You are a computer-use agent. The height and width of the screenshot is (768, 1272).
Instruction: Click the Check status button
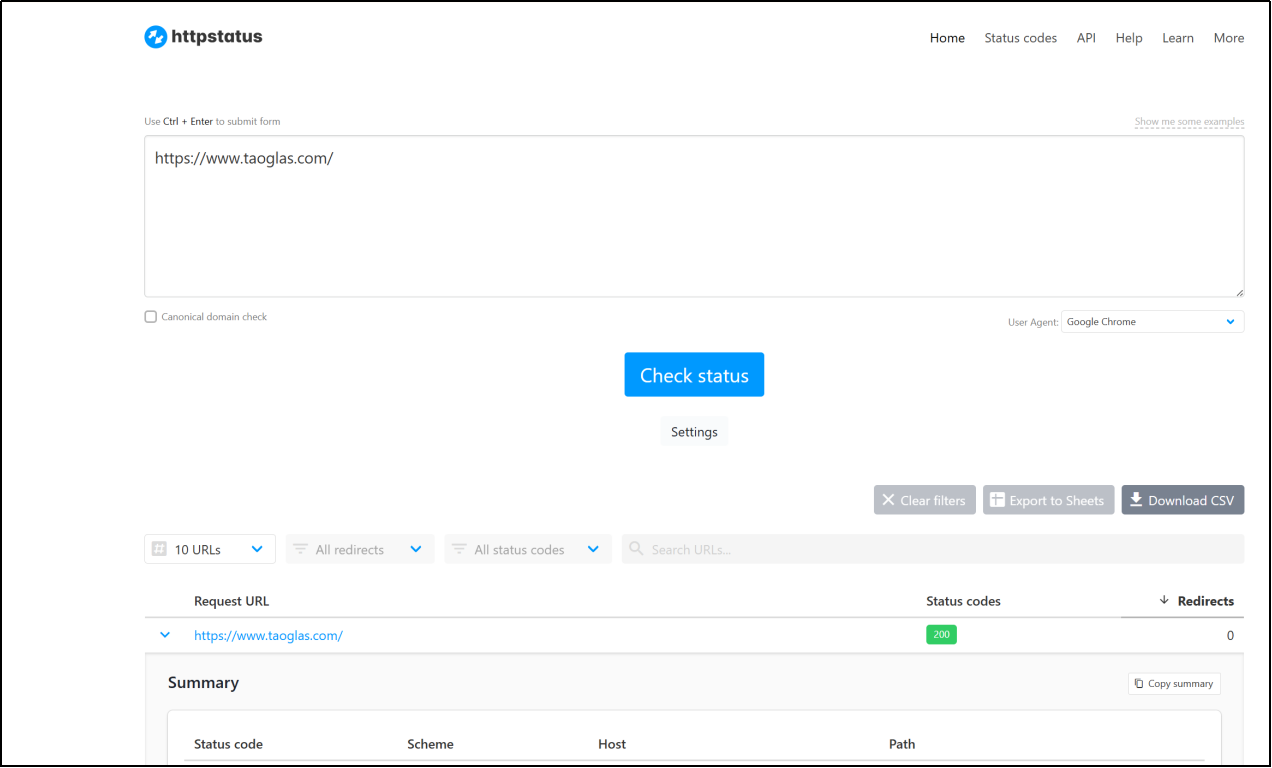[x=694, y=375]
